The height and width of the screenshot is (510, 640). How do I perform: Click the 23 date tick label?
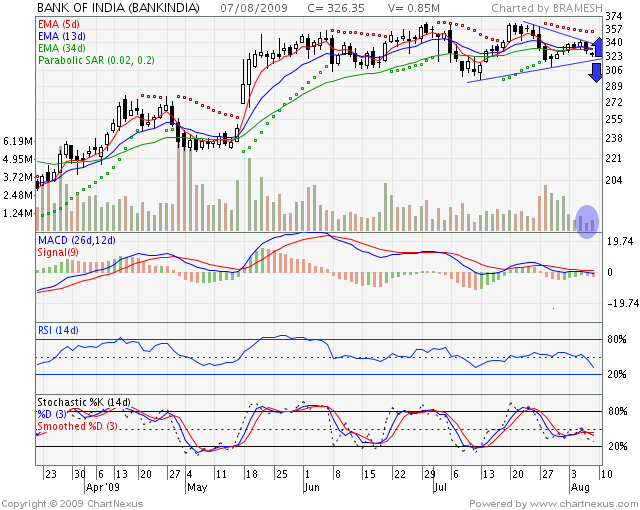(51, 474)
